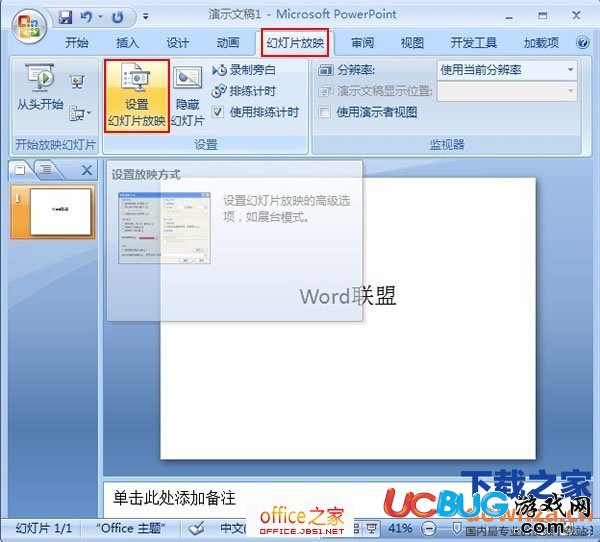This screenshot has width=600, height=542.
Task: Open the undo history dropdown arrow
Action: click(101, 17)
